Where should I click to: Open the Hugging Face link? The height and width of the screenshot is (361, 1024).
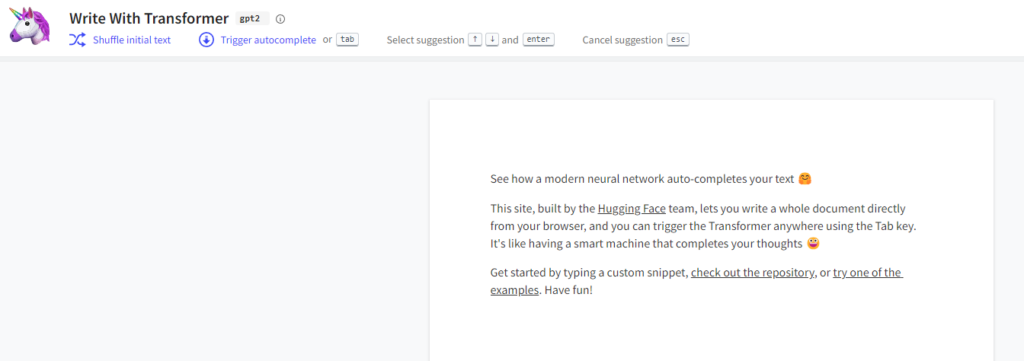[632, 209]
